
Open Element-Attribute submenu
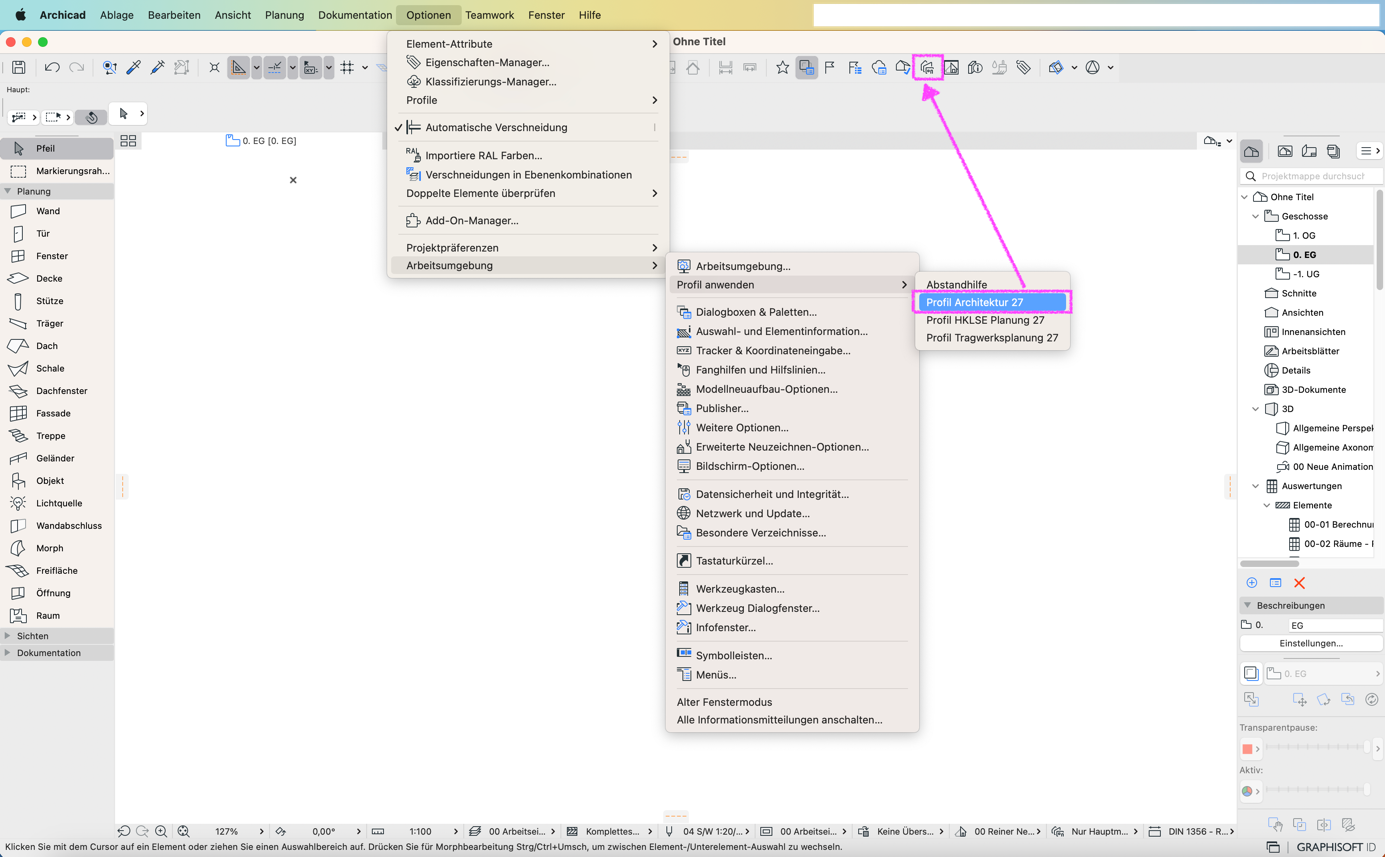click(x=528, y=44)
